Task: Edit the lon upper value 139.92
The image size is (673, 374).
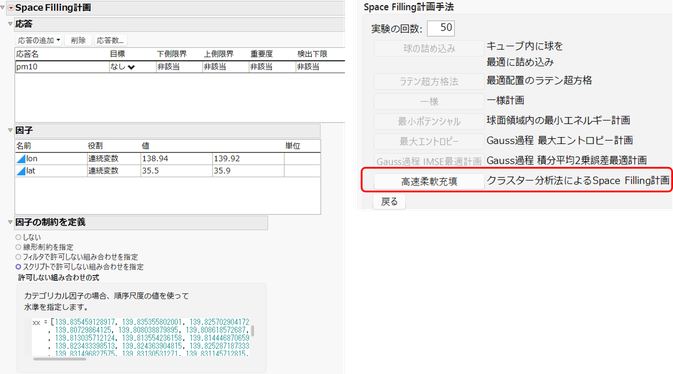Action: pos(248,159)
